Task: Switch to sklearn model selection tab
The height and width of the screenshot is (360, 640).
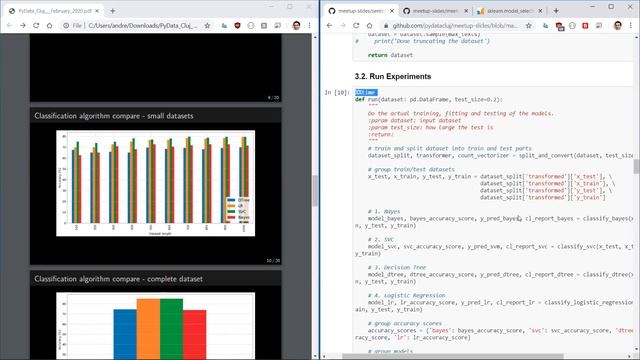Action: pyautogui.click(x=510, y=11)
